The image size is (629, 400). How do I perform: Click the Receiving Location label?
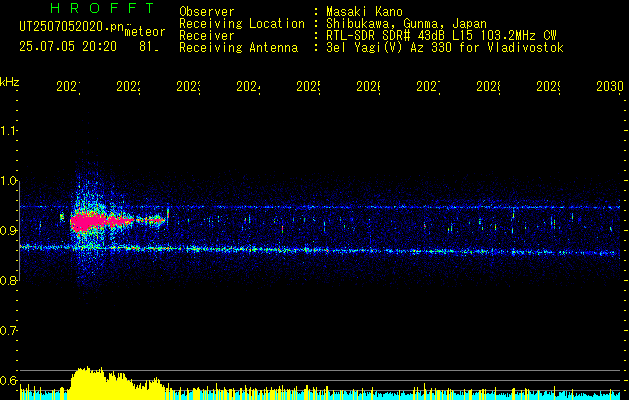pyautogui.click(x=242, y=24)
